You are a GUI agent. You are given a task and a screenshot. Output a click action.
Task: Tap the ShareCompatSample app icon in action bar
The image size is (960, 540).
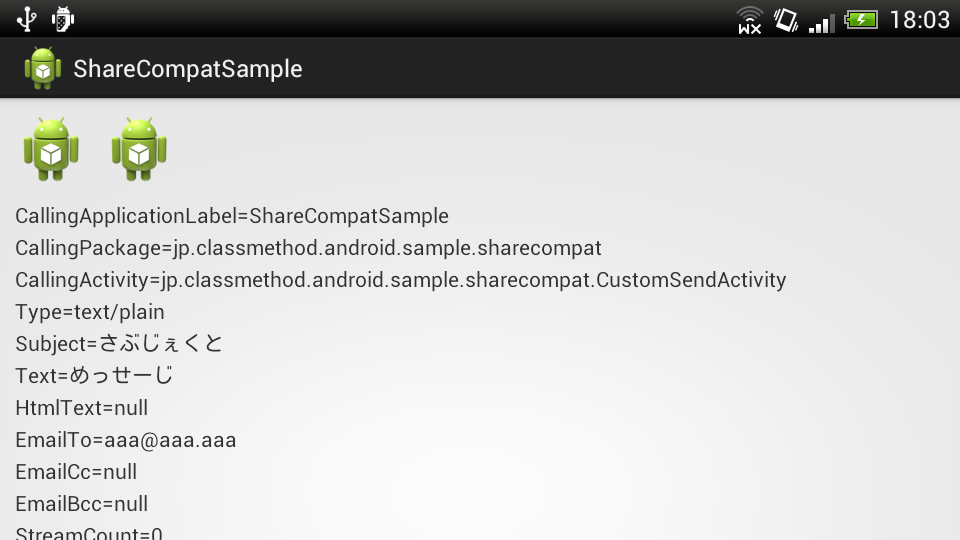[x=43, y=68]
